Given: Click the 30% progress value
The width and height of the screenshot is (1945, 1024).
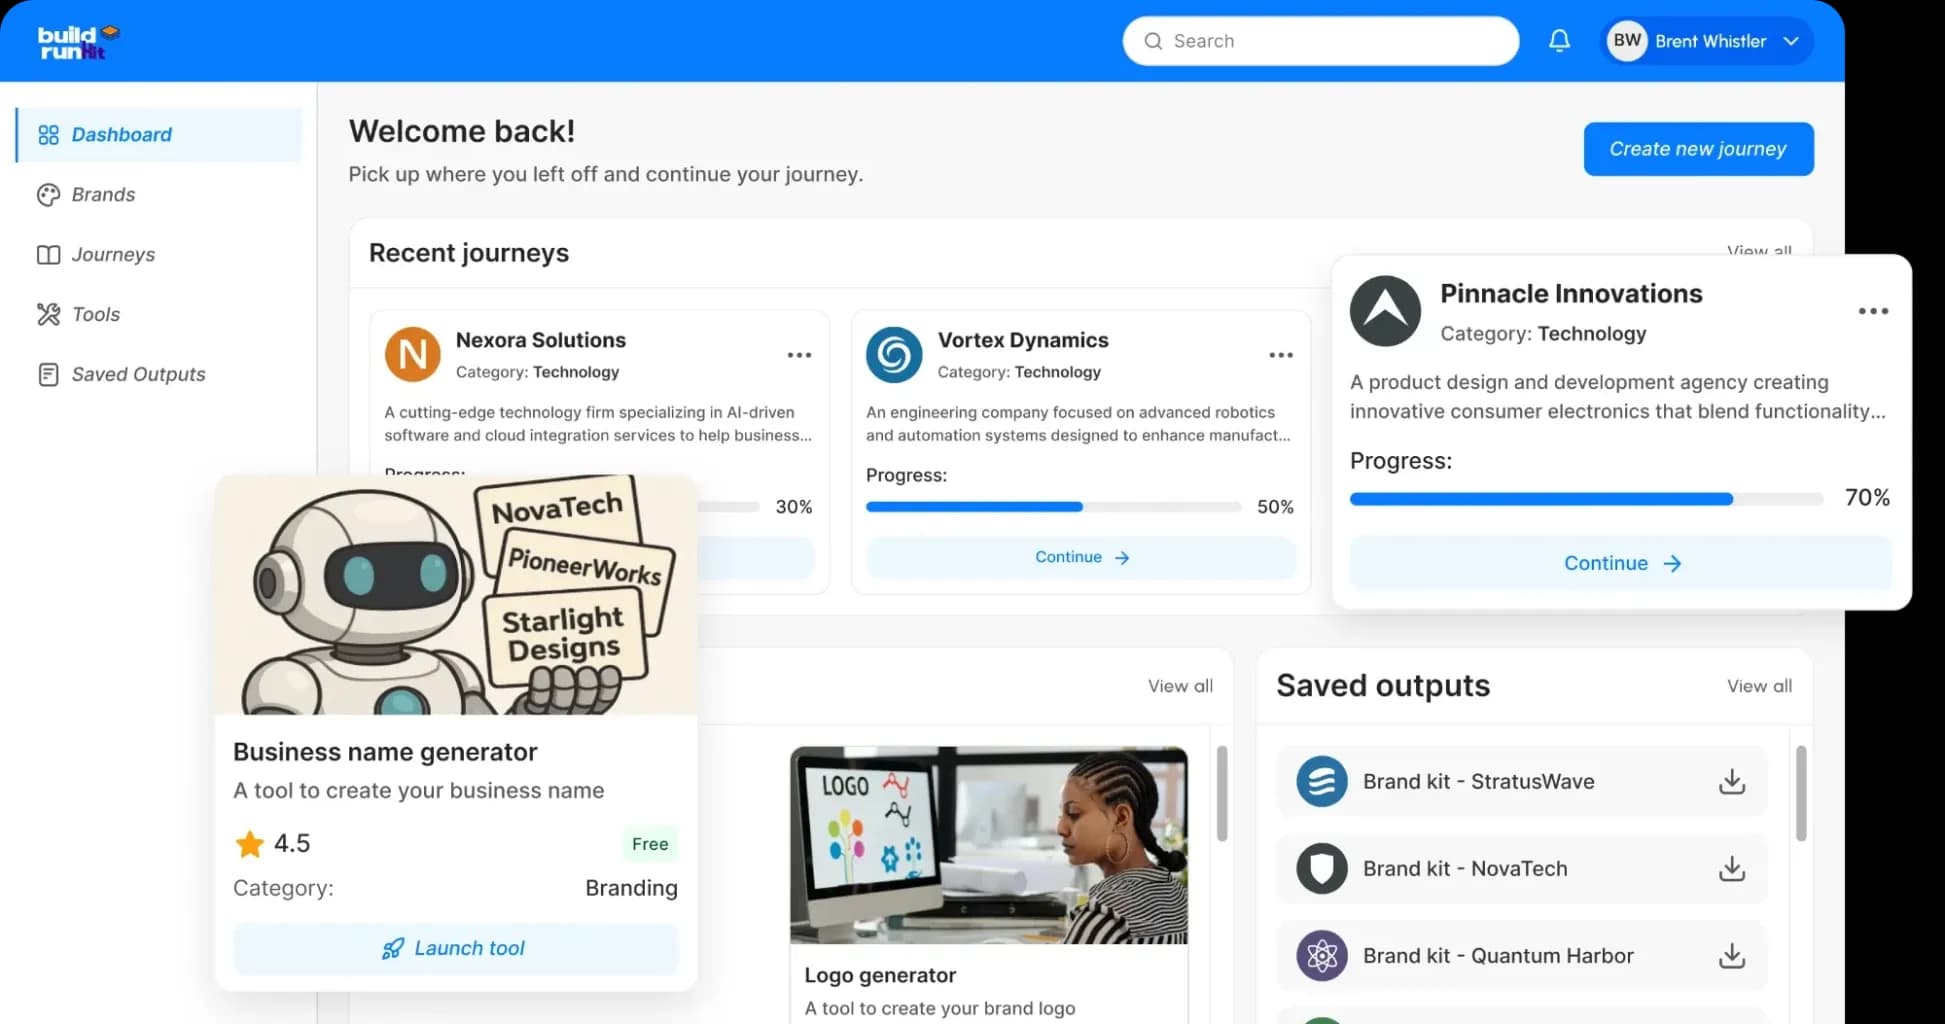Looking at the screenshot, I should click(x=794, y=507).
